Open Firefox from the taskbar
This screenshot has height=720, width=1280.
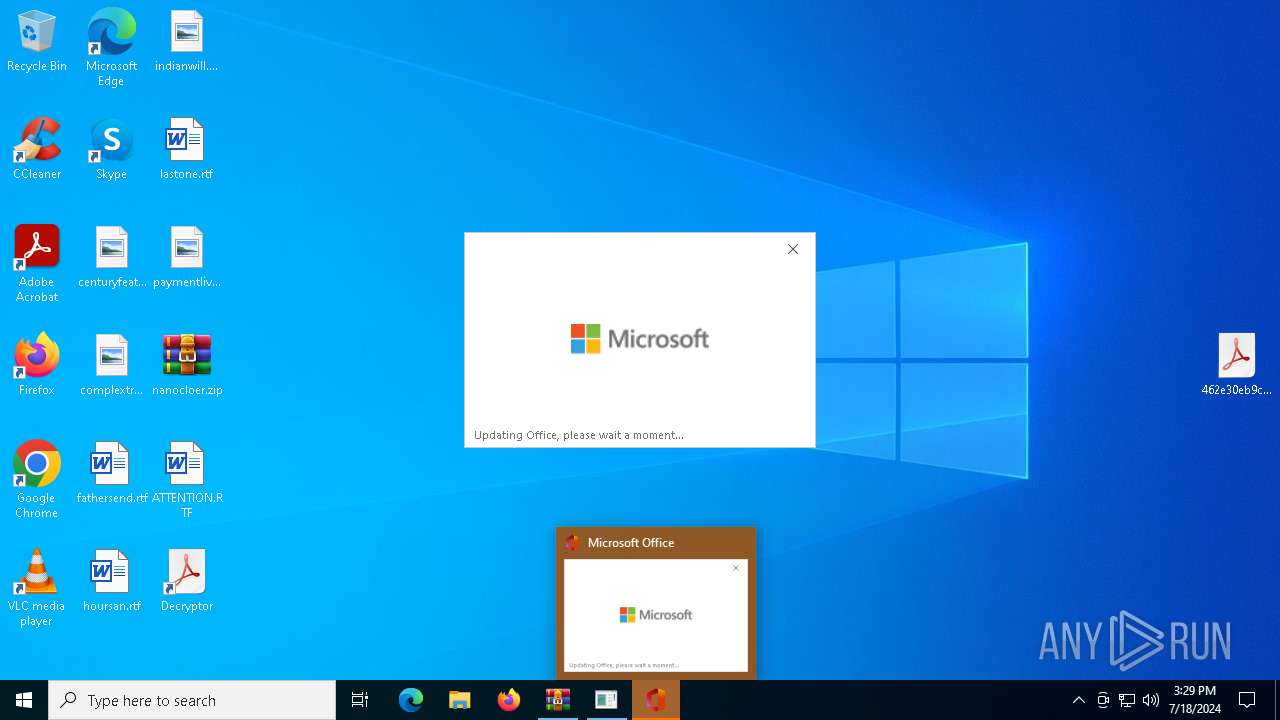pos(509,700)
